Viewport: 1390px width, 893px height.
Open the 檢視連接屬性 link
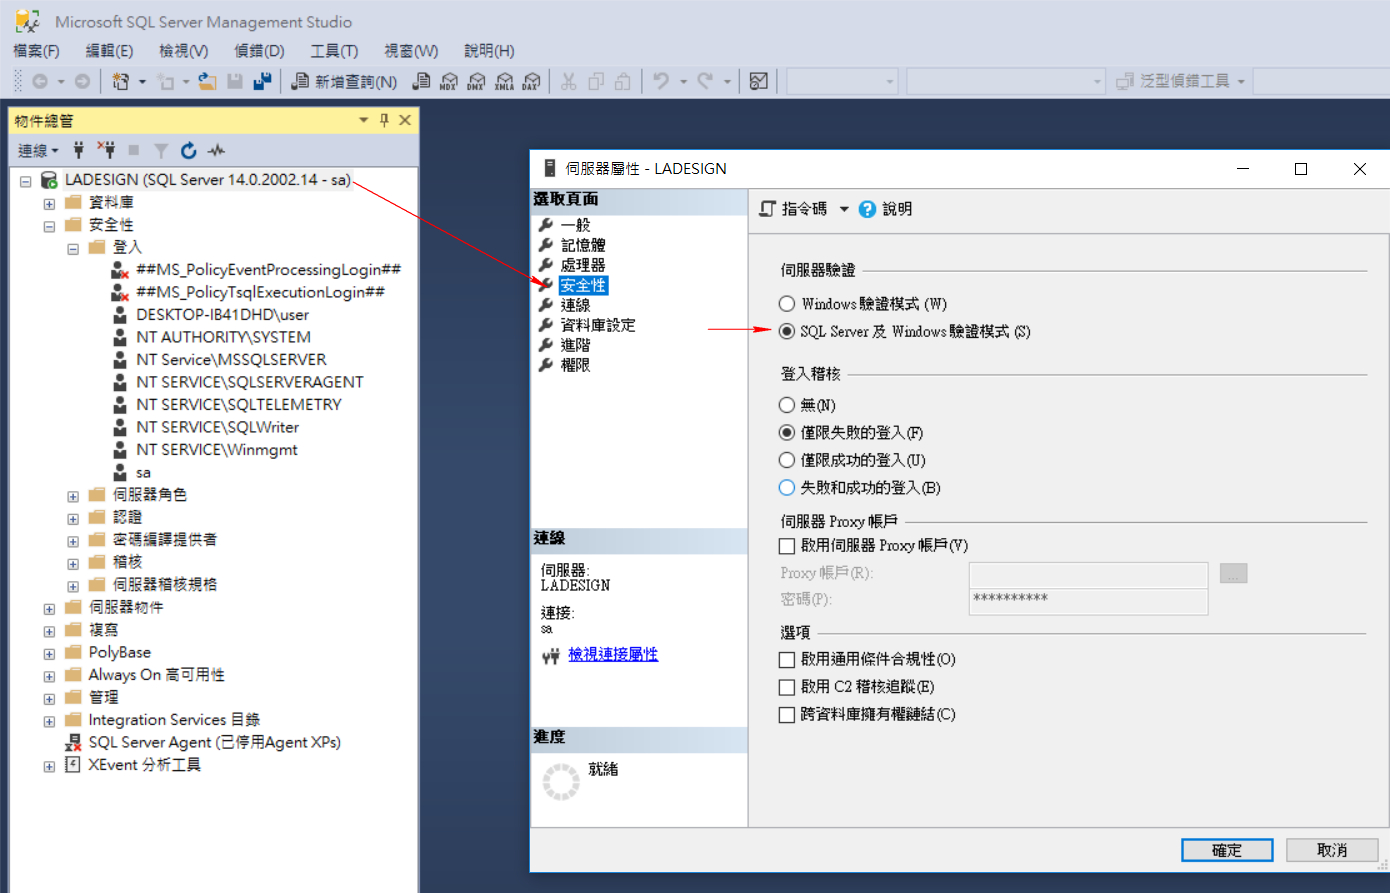613,655
